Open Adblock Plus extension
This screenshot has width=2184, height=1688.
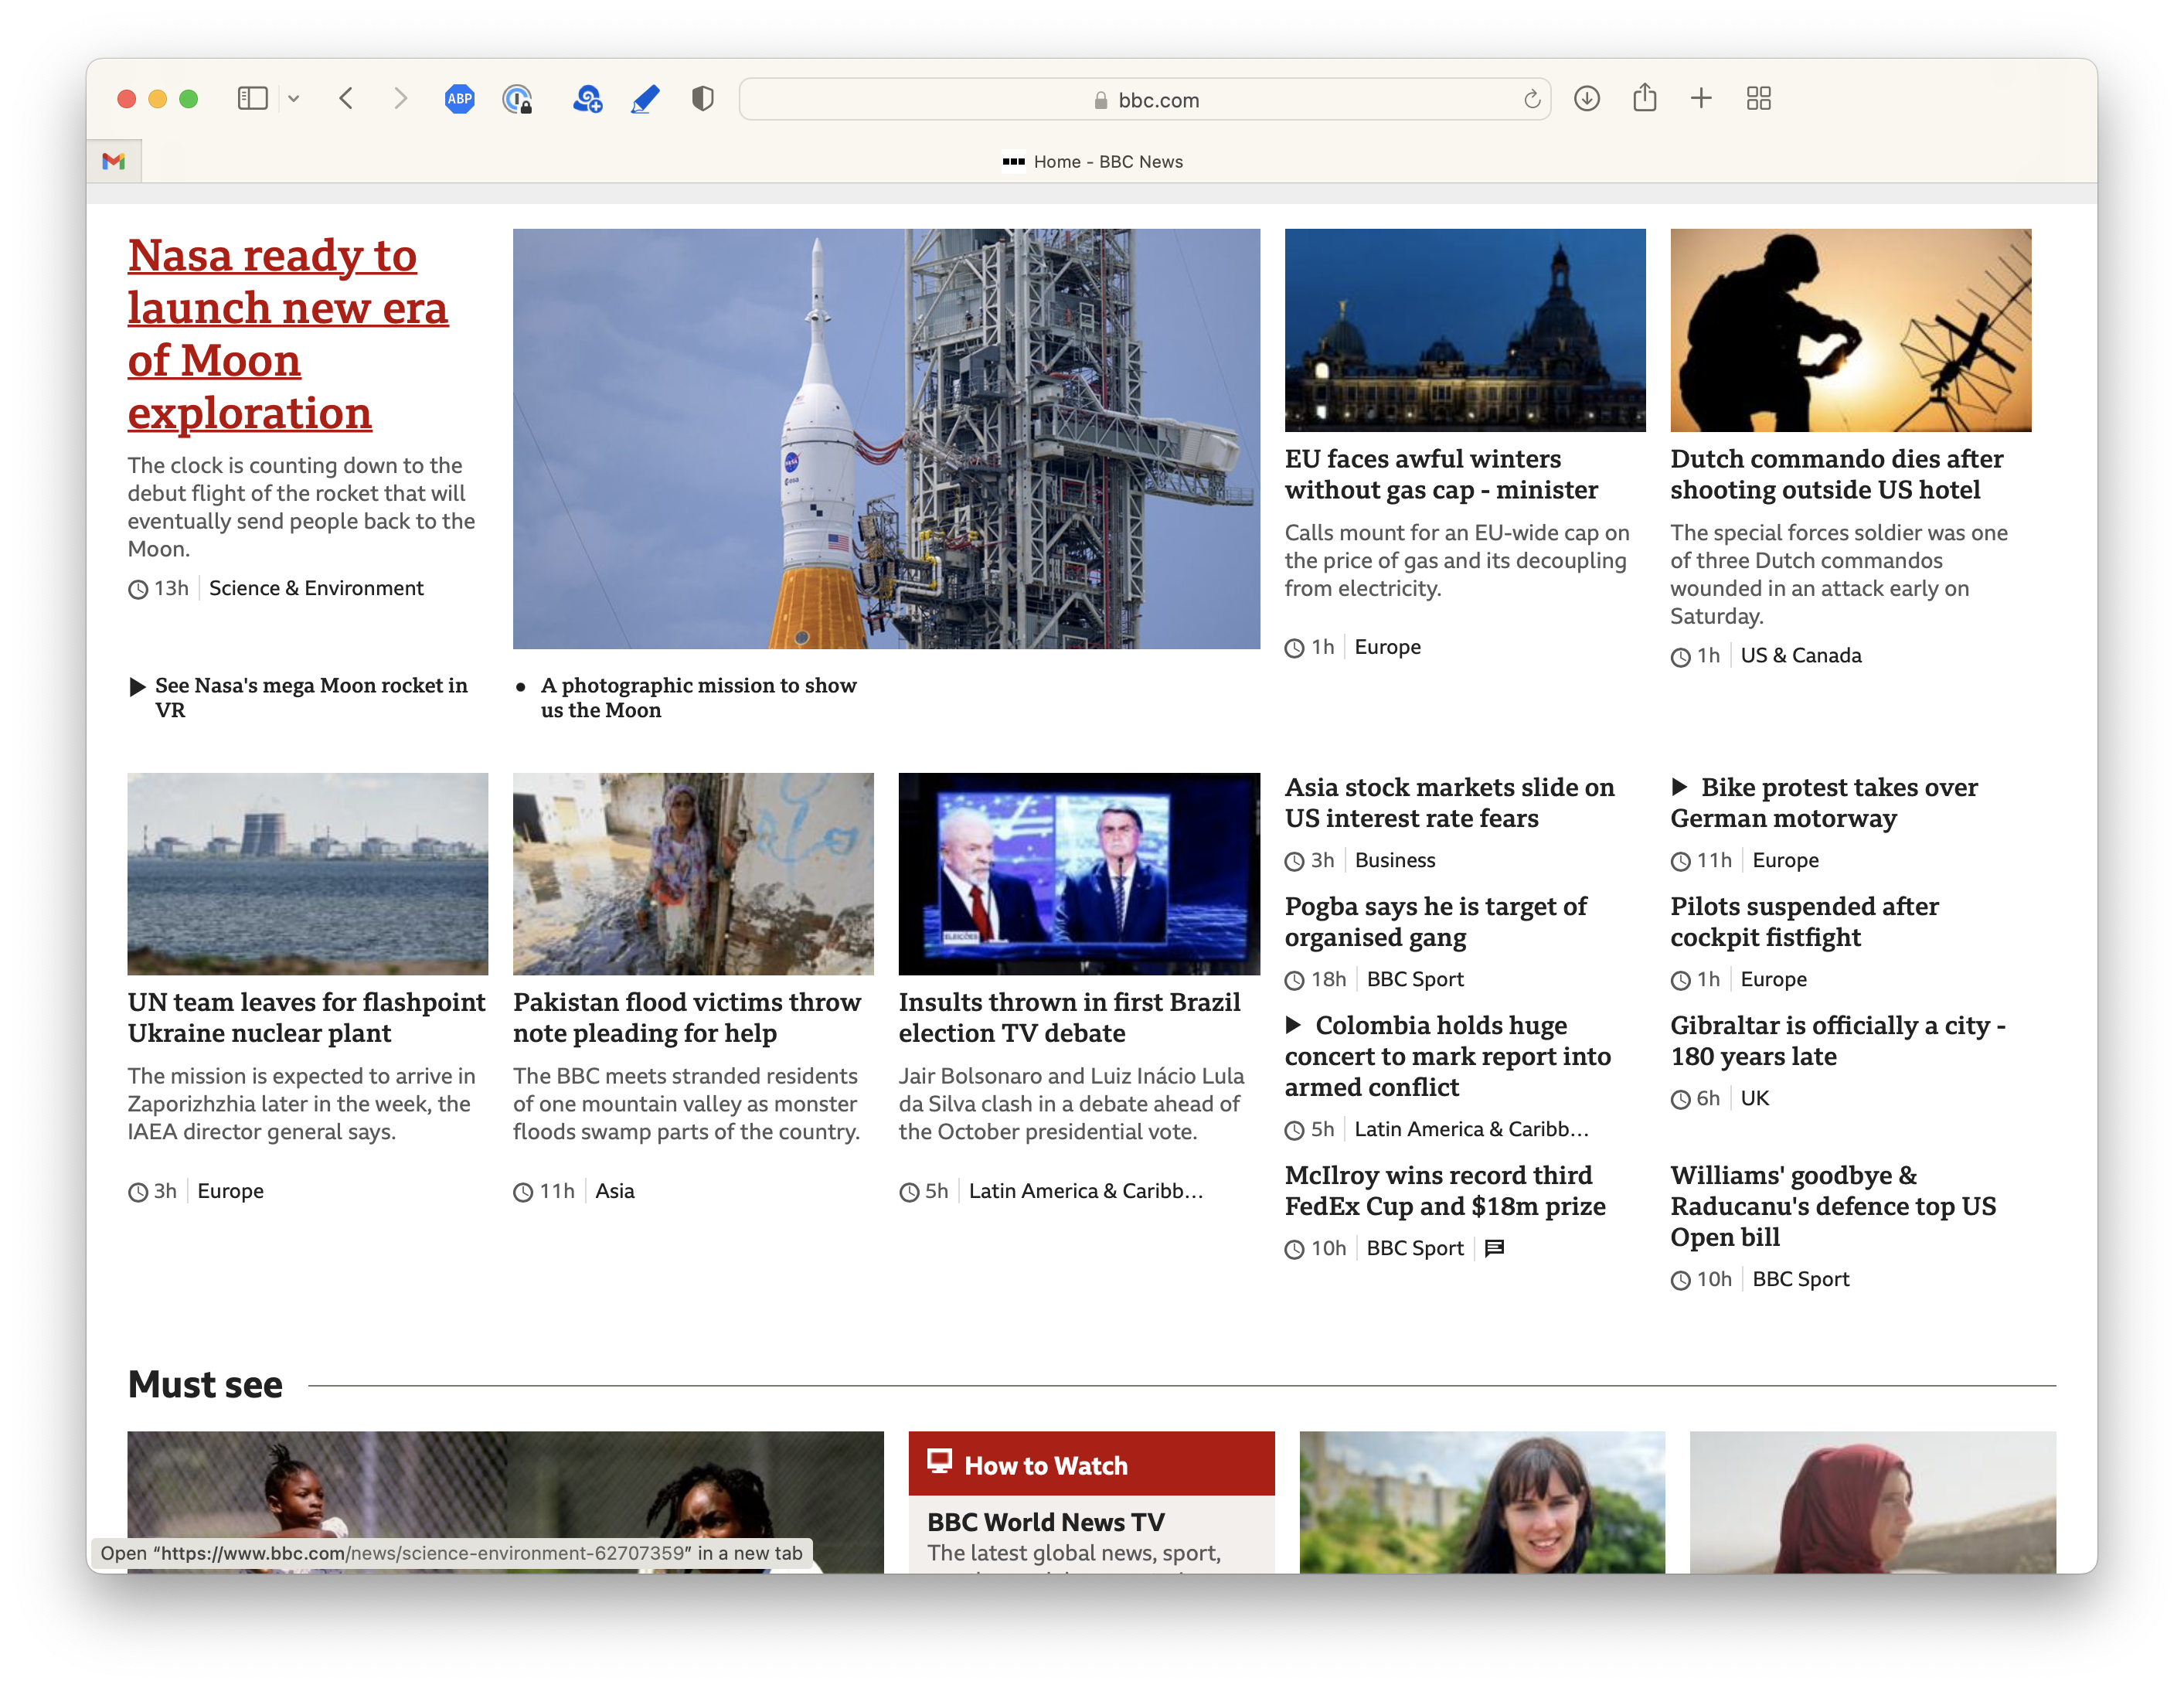[x=459, y=99]
